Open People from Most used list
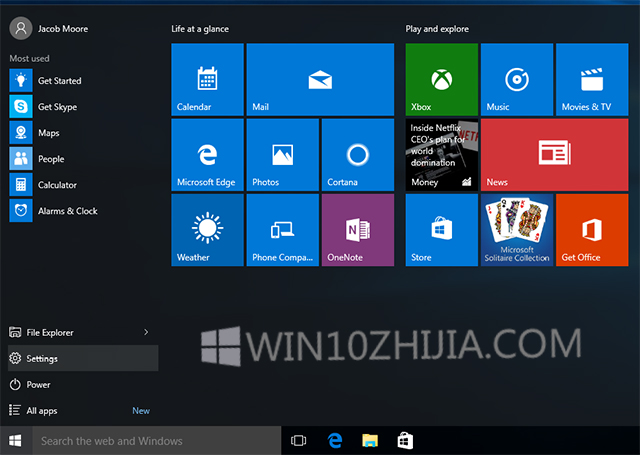The image size is (640, 455). [x=83, y=159]
